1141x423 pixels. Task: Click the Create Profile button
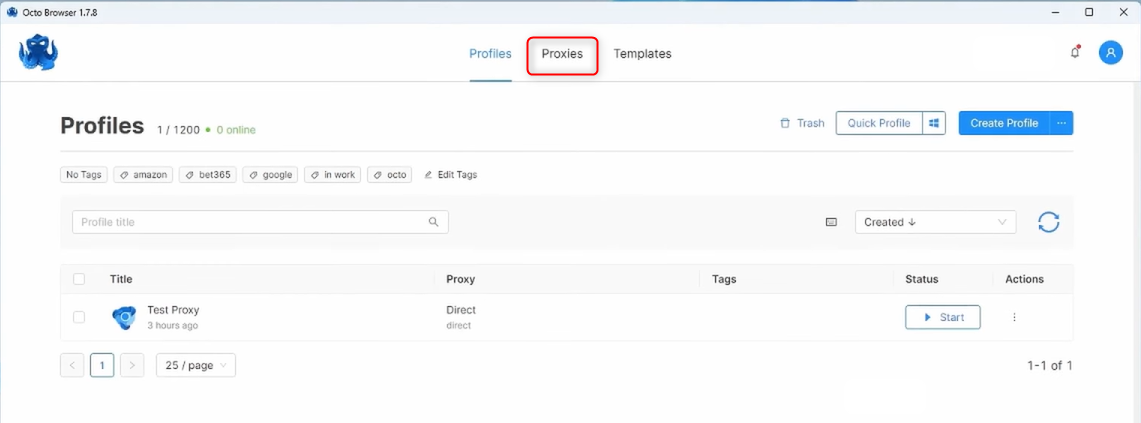(1004, 123)
